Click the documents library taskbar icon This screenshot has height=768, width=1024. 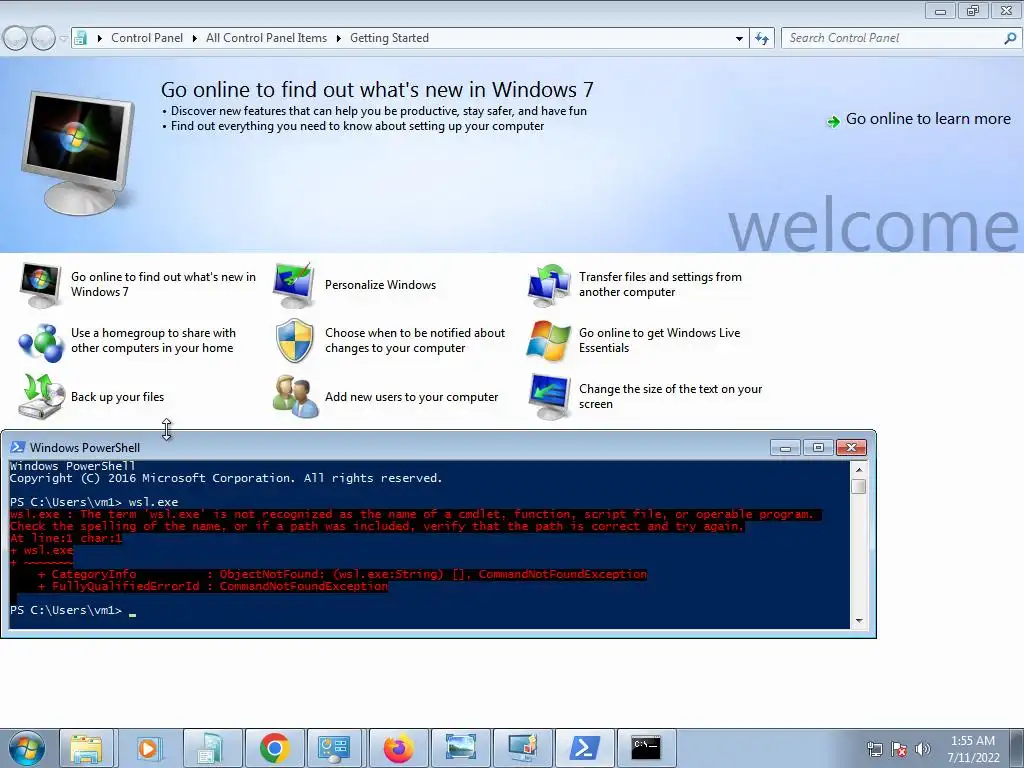(211, 748)
